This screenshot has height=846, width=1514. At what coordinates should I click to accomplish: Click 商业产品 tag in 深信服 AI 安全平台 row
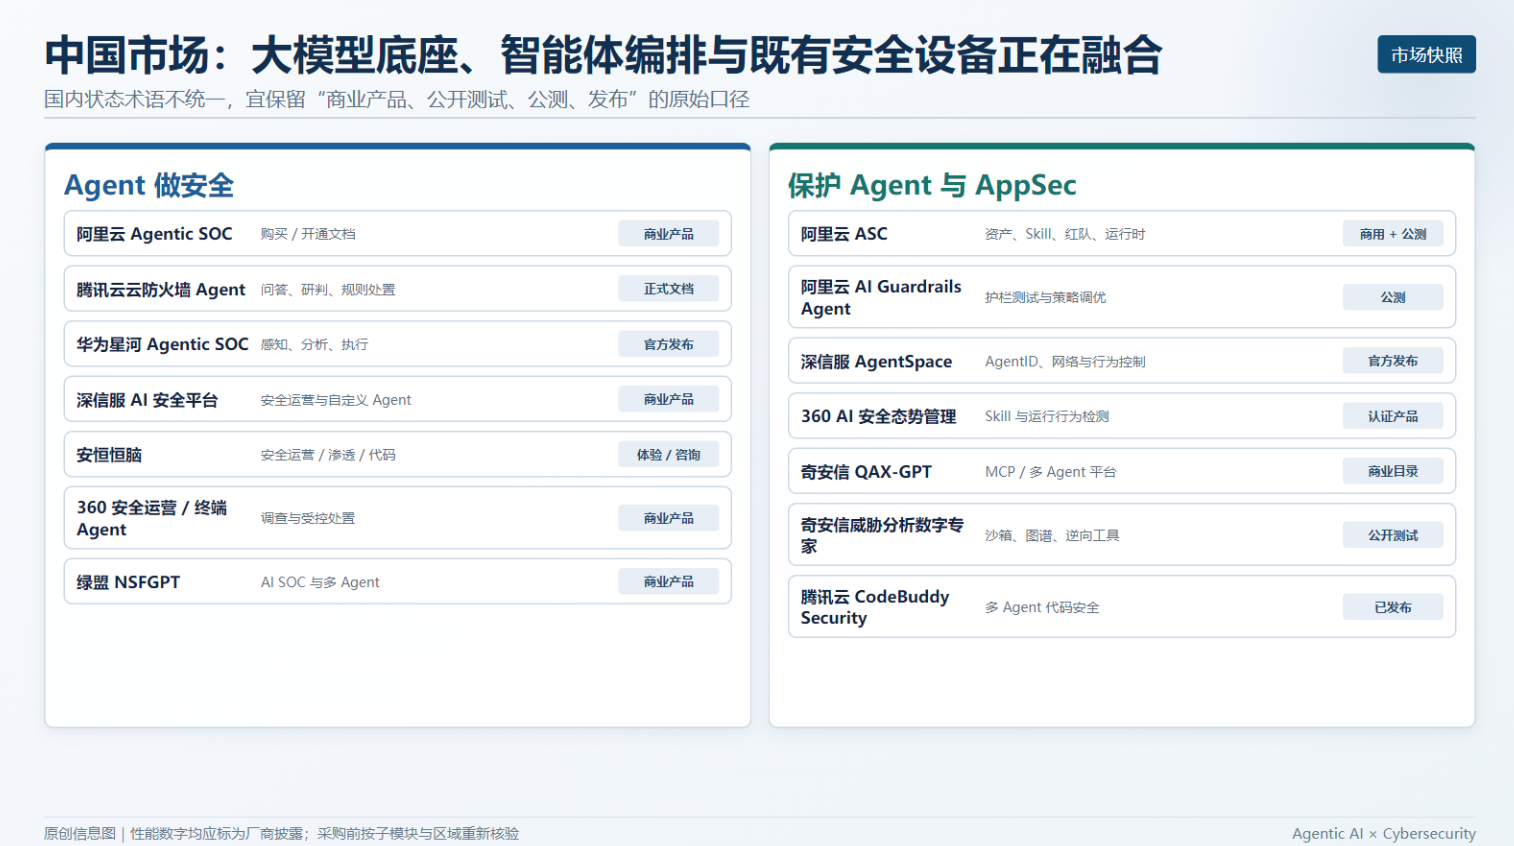tap(668, 399)
